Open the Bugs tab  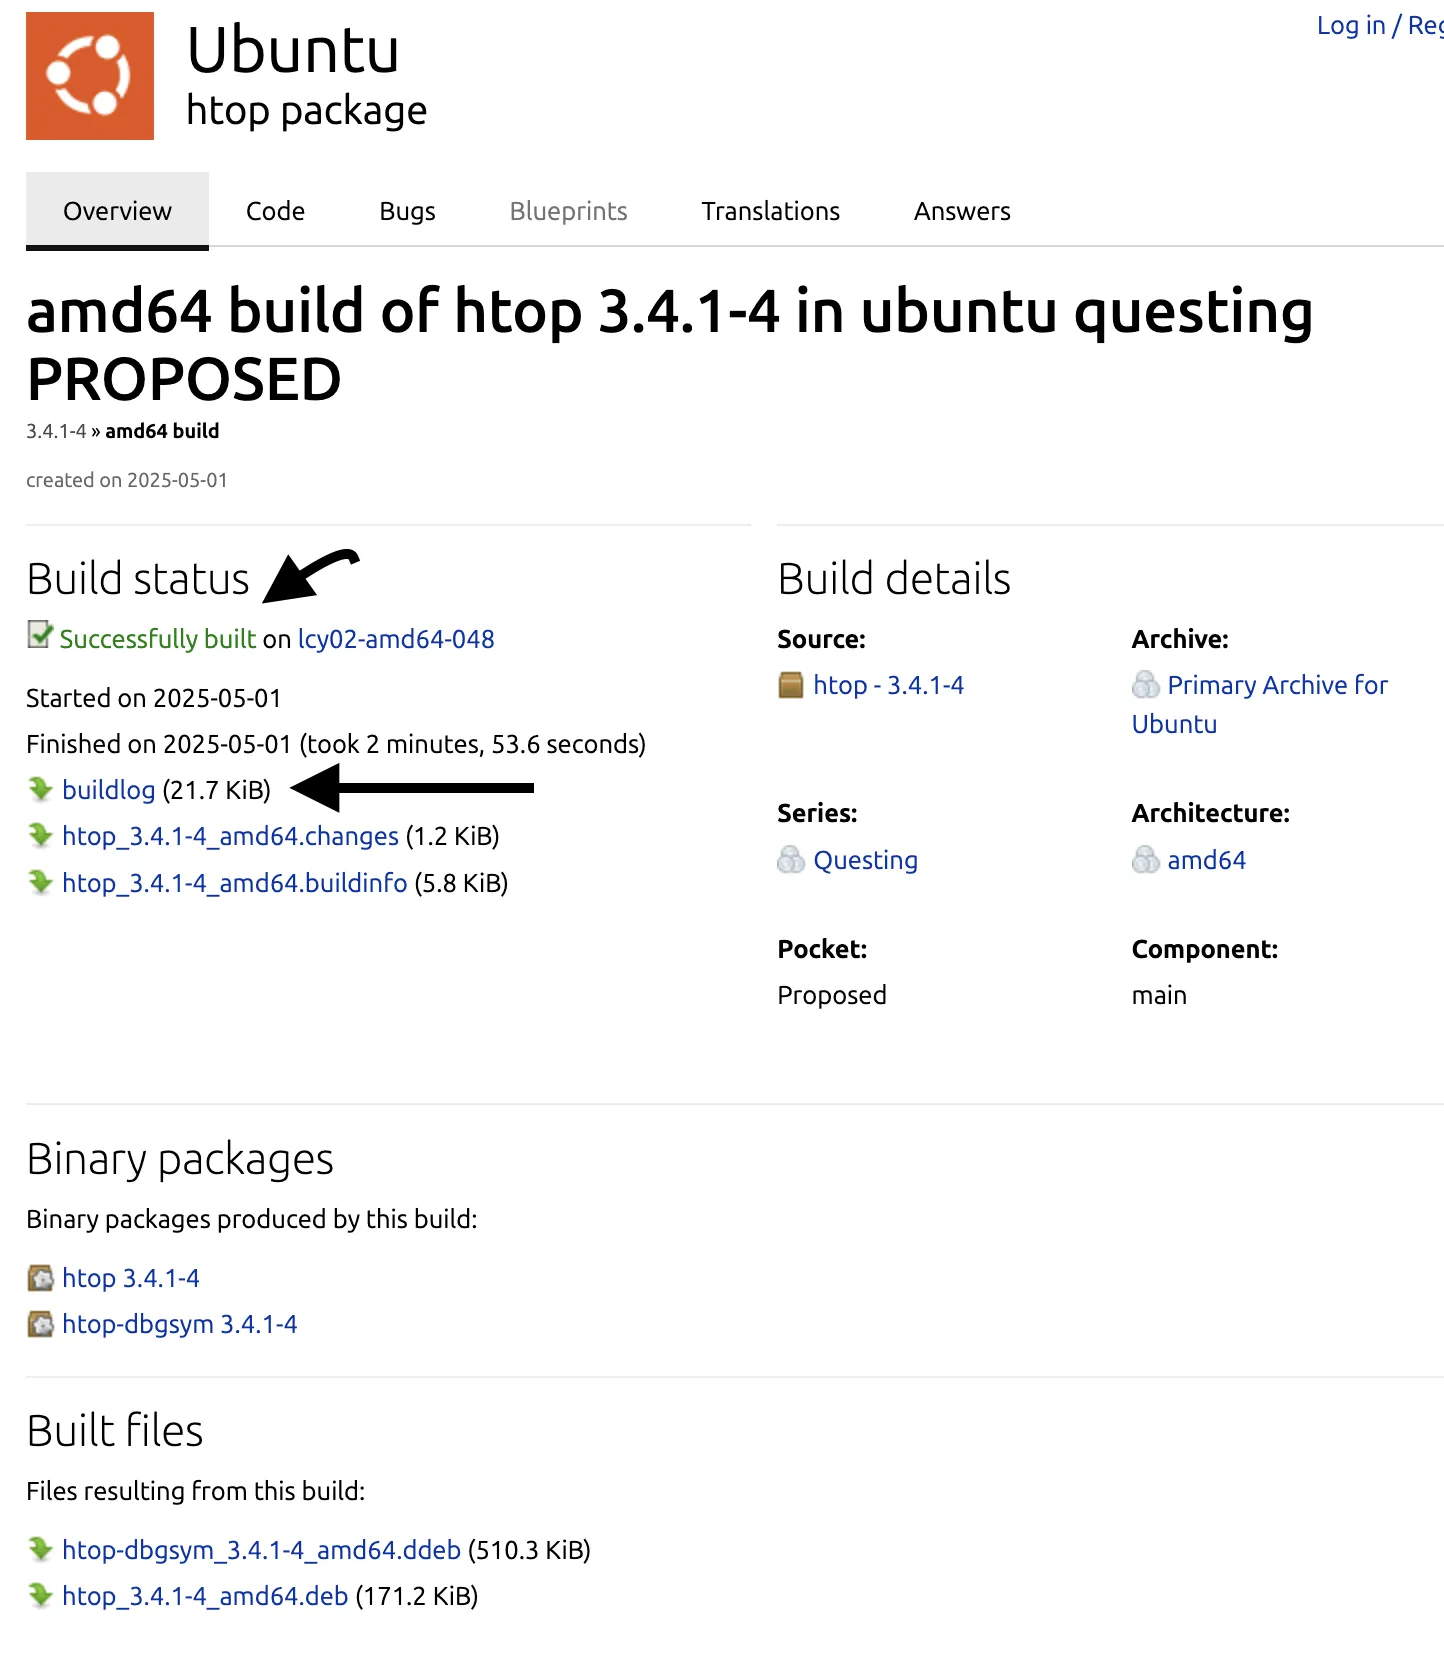coord(407,211)
